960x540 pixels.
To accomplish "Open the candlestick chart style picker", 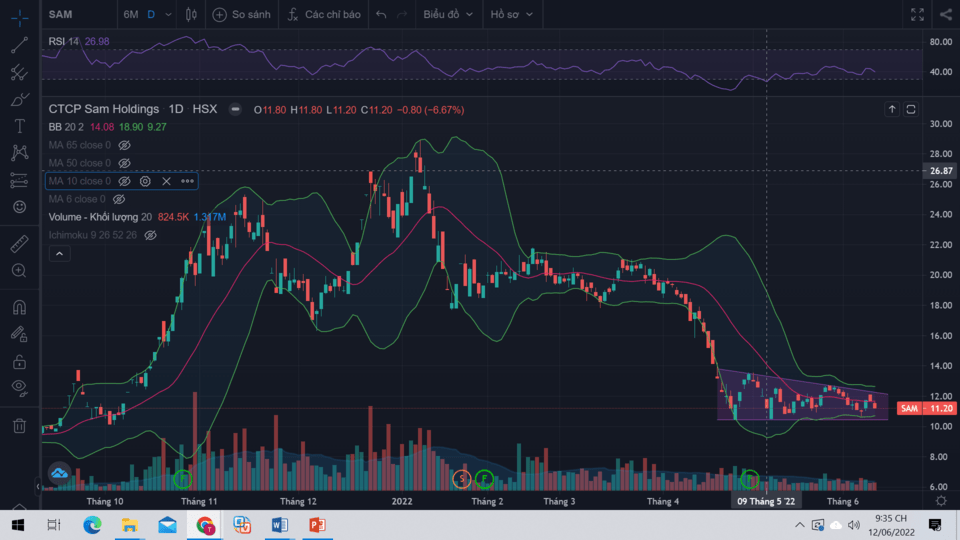I will 189,15.
